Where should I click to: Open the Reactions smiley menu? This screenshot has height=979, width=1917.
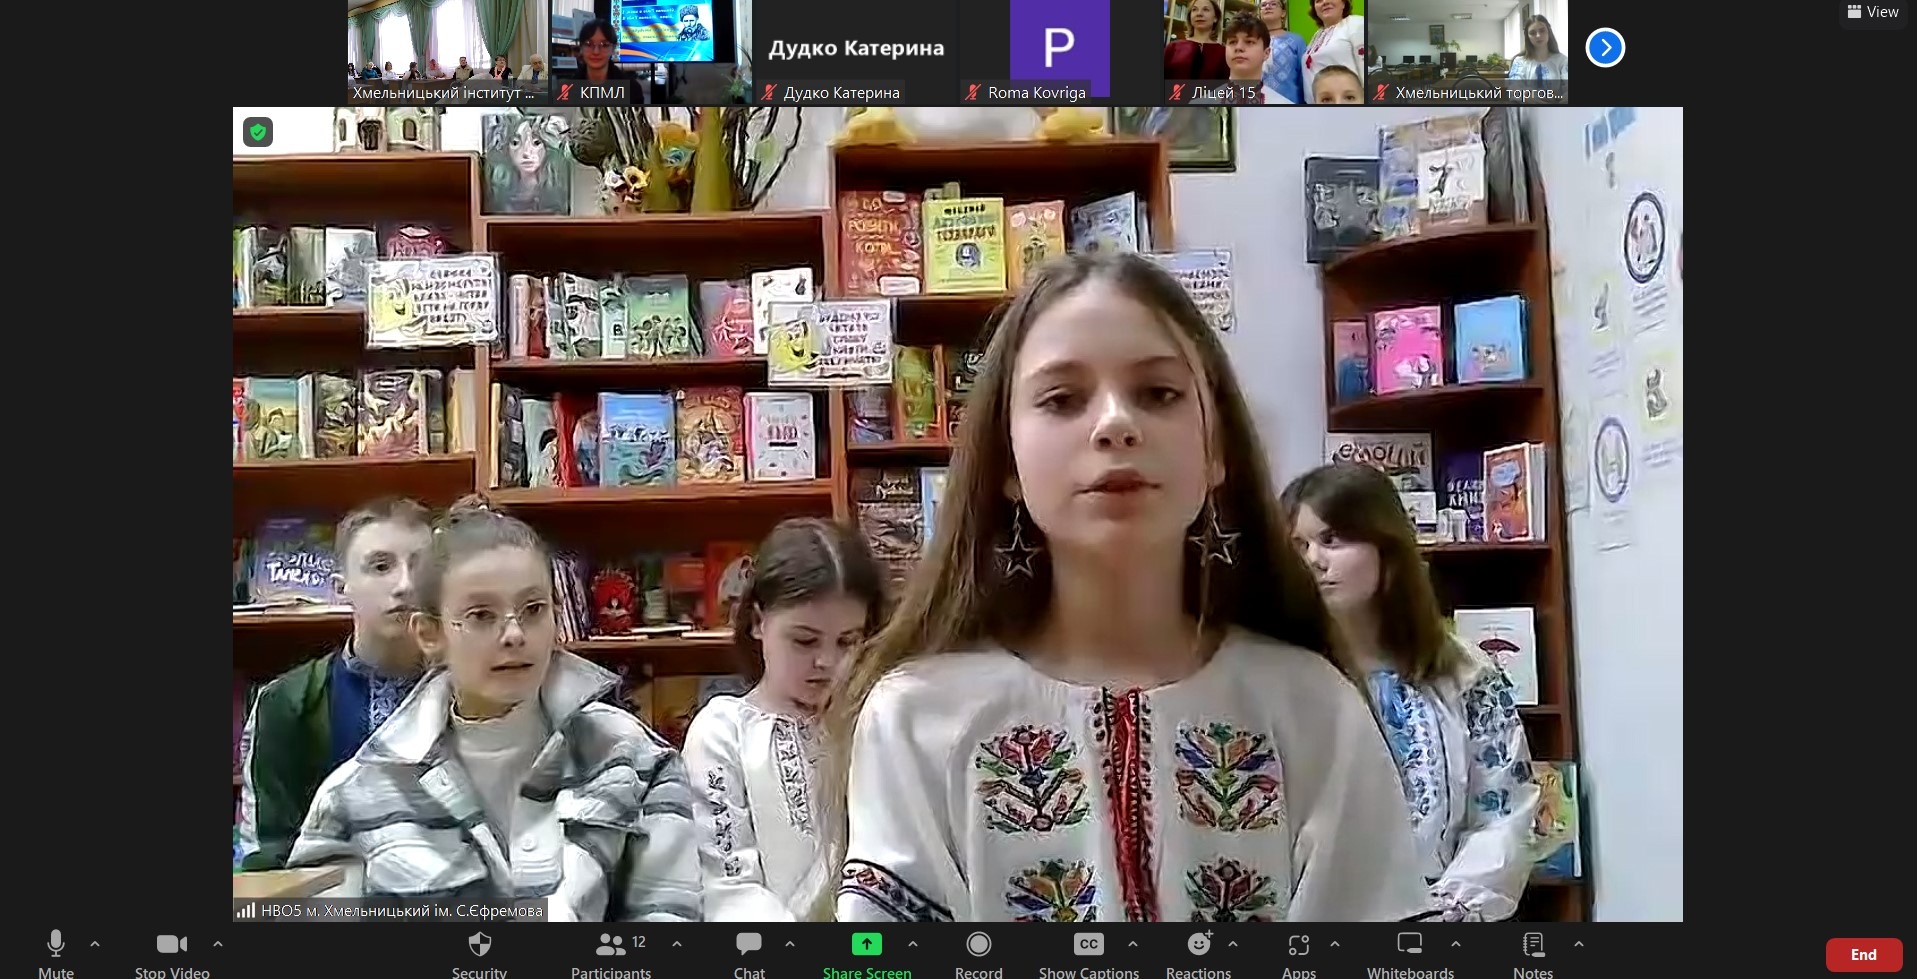(1198, 945)
